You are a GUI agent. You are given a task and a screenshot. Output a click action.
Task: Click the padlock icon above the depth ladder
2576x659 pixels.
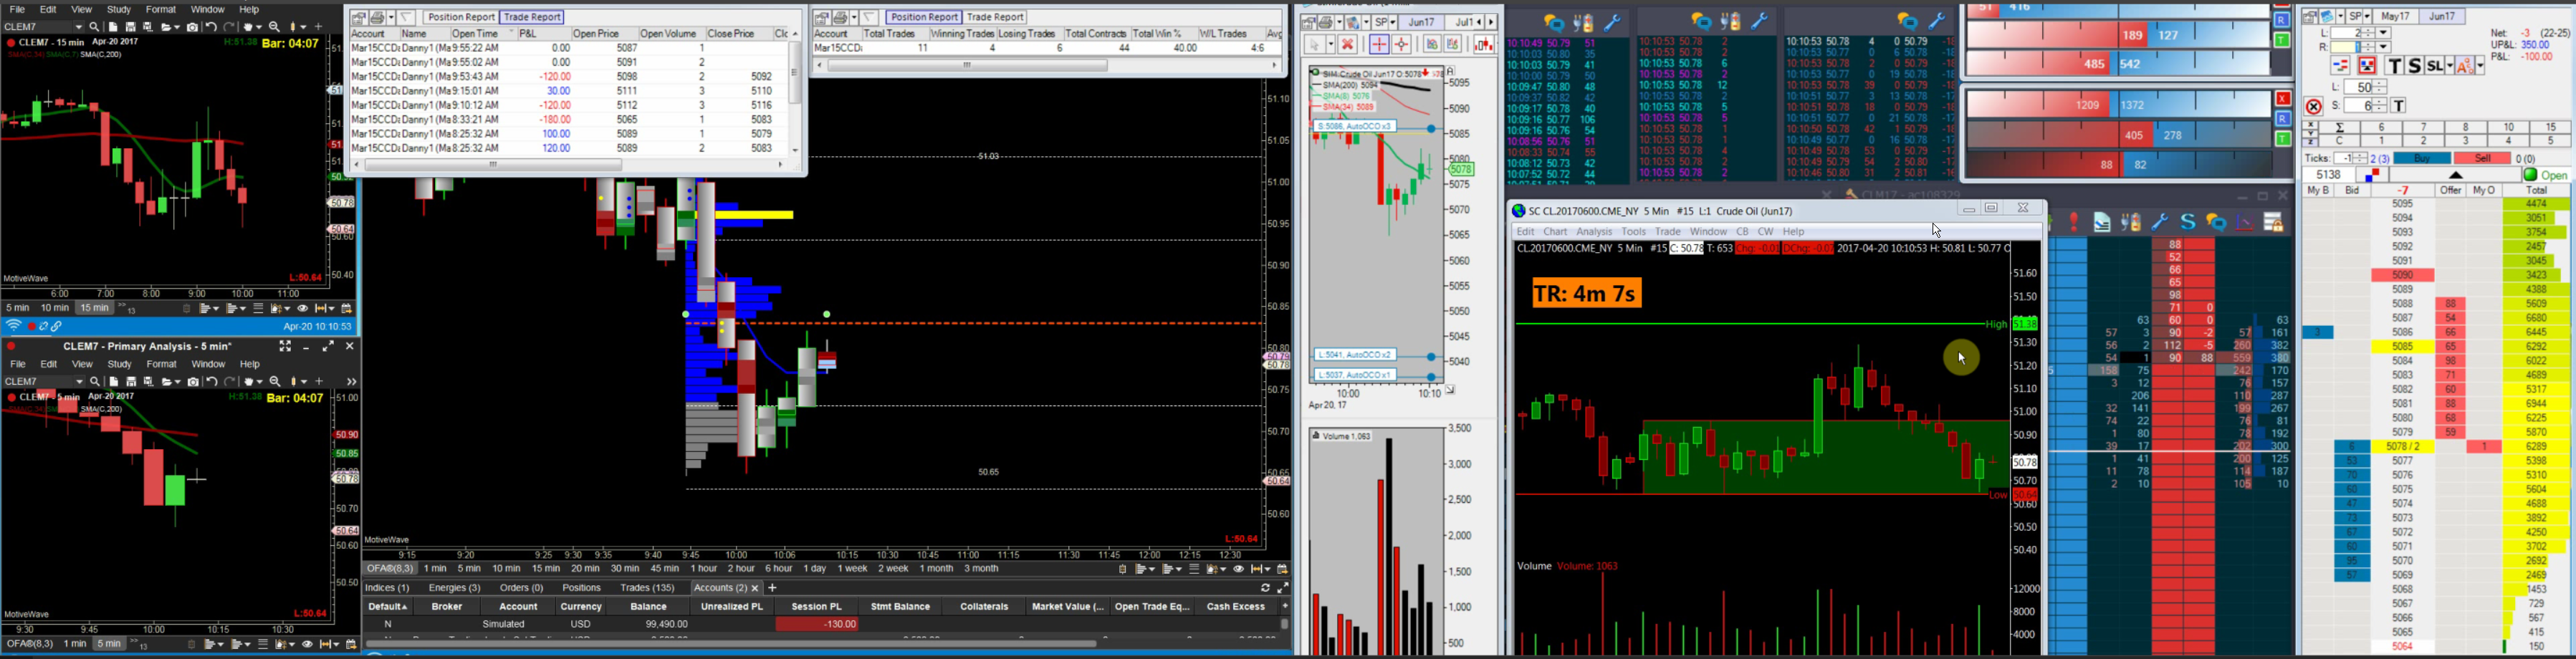point(2274,223)
